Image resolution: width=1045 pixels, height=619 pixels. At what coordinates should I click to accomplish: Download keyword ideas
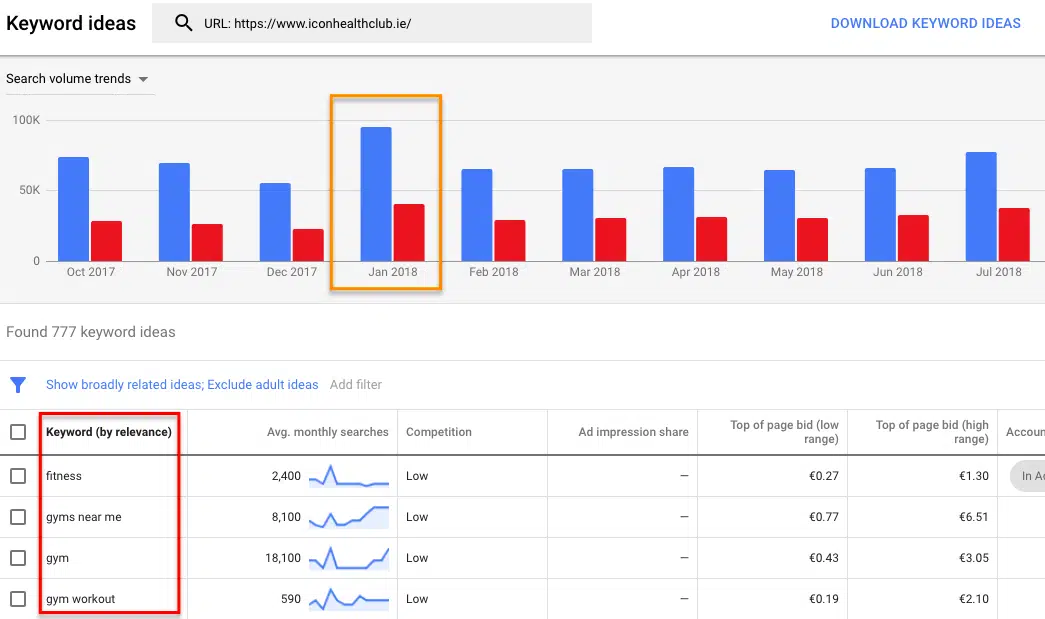[925, 23]
